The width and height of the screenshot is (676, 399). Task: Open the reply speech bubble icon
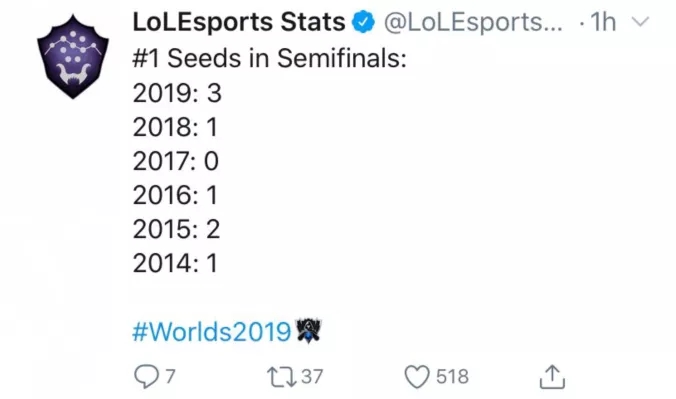click(147, 377)
